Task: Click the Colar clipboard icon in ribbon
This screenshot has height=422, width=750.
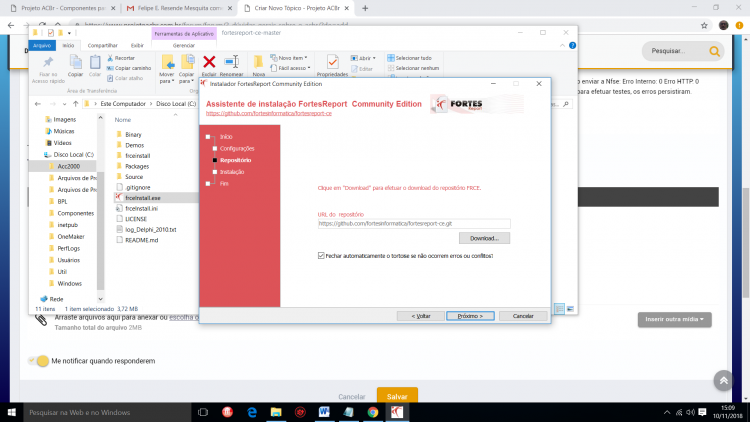Action: pyautogui.click(x=95, y=62)
